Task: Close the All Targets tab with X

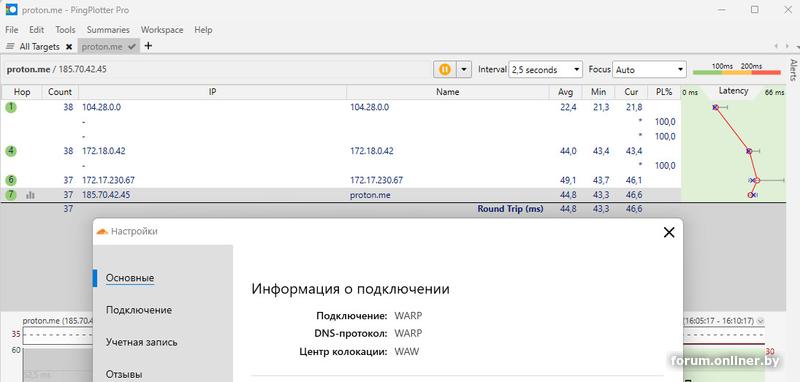Action: coord(69,46)
